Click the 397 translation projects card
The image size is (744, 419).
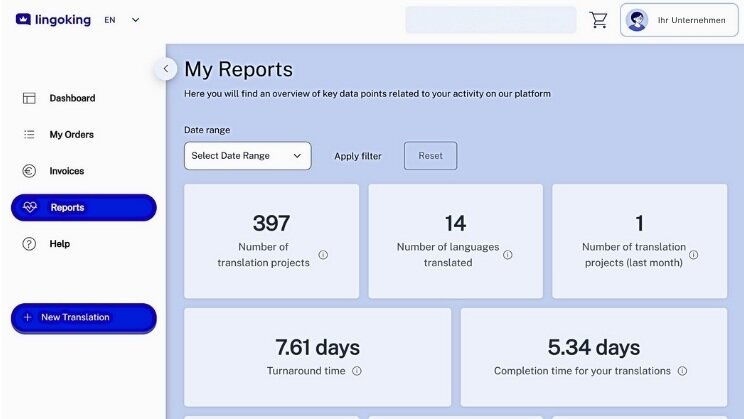click(271, 241)
